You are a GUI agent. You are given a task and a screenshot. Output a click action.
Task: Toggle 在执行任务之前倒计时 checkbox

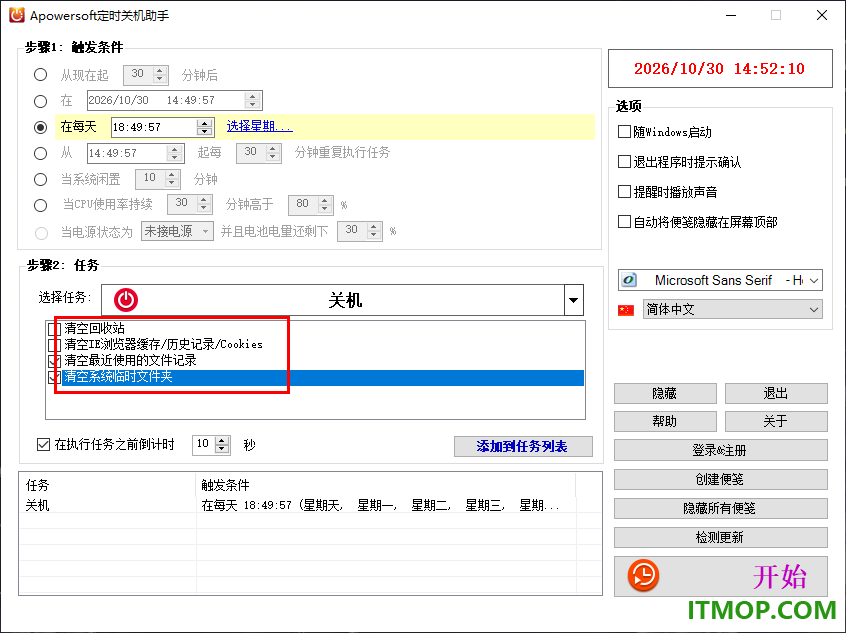coord(43,445)
